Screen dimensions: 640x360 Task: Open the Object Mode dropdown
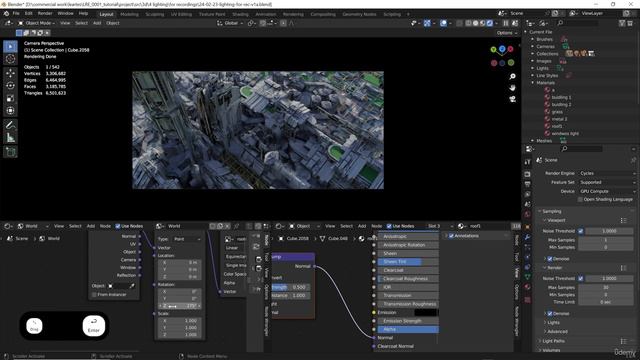pos(36,23)
